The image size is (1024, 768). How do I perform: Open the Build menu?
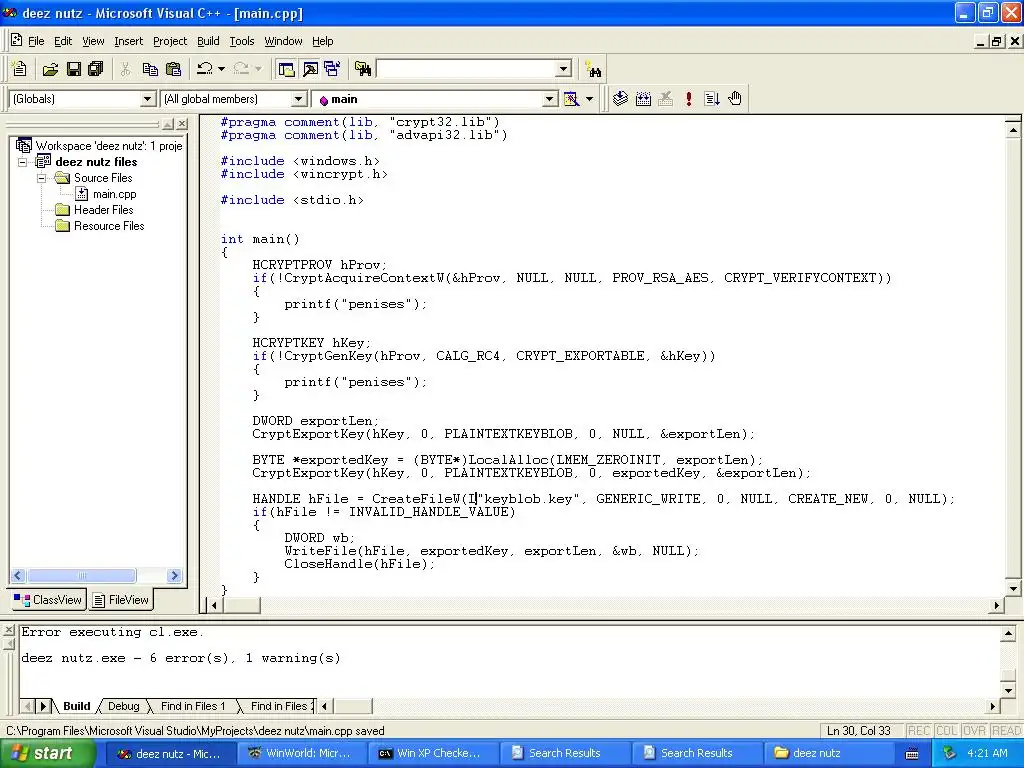(x=208, y=41)
